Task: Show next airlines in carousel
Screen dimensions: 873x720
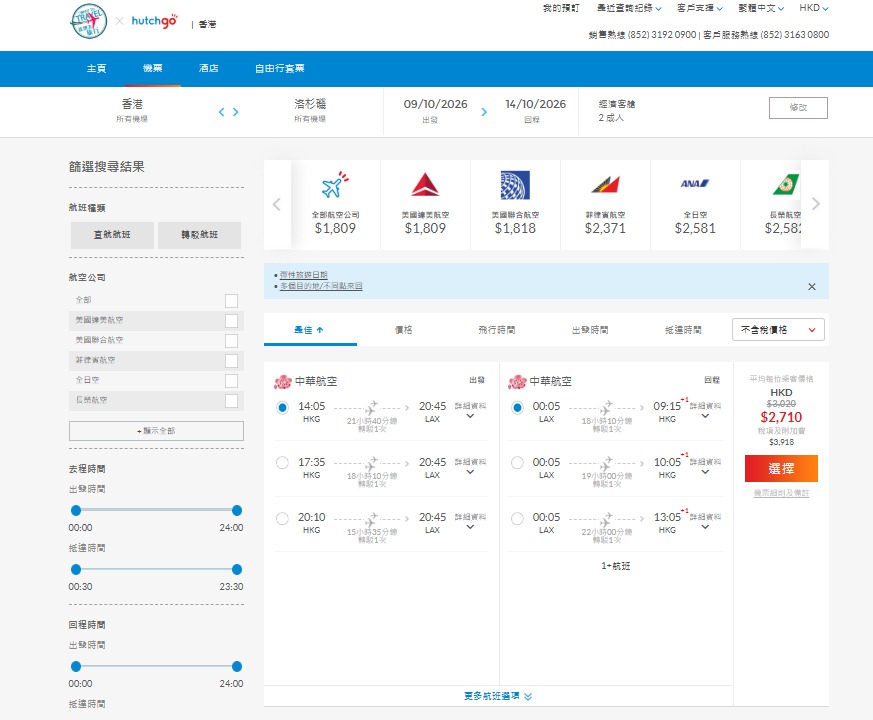Action: point(816,204)
